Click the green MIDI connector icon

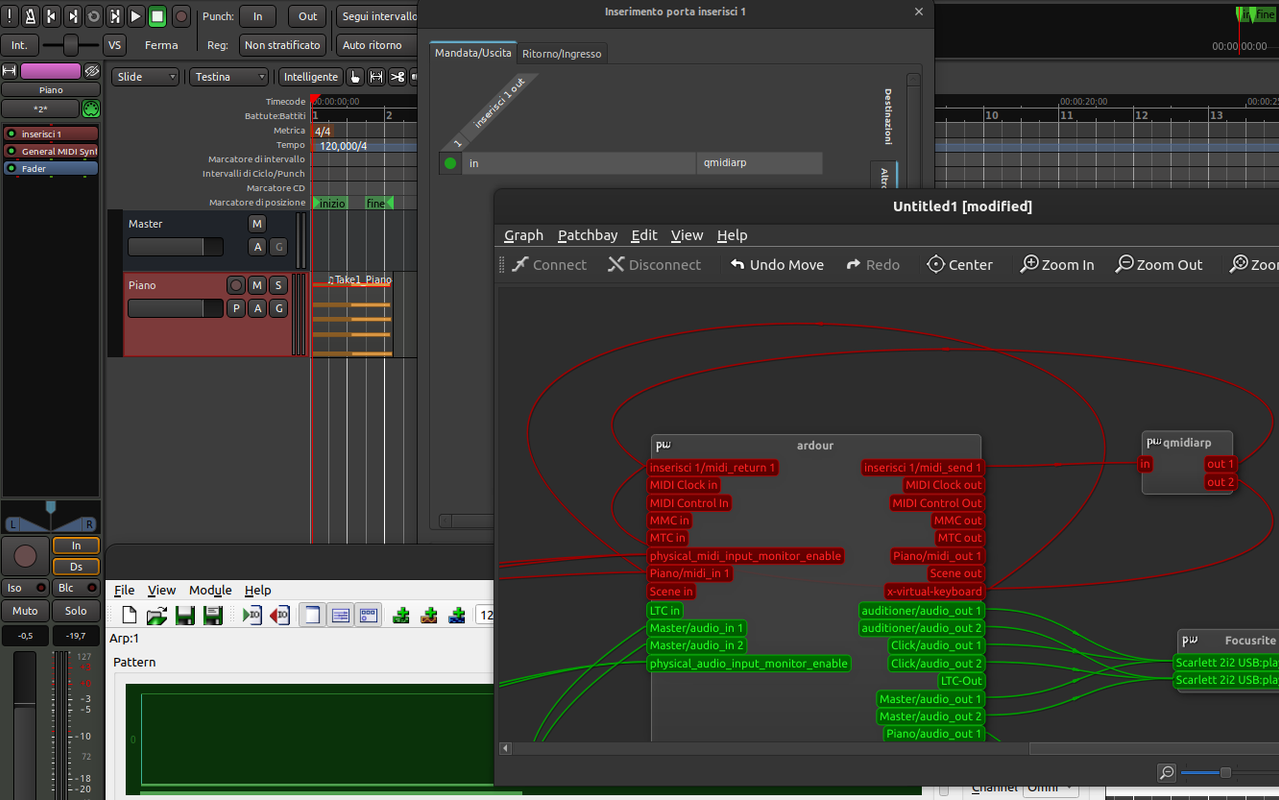(91, 109)
